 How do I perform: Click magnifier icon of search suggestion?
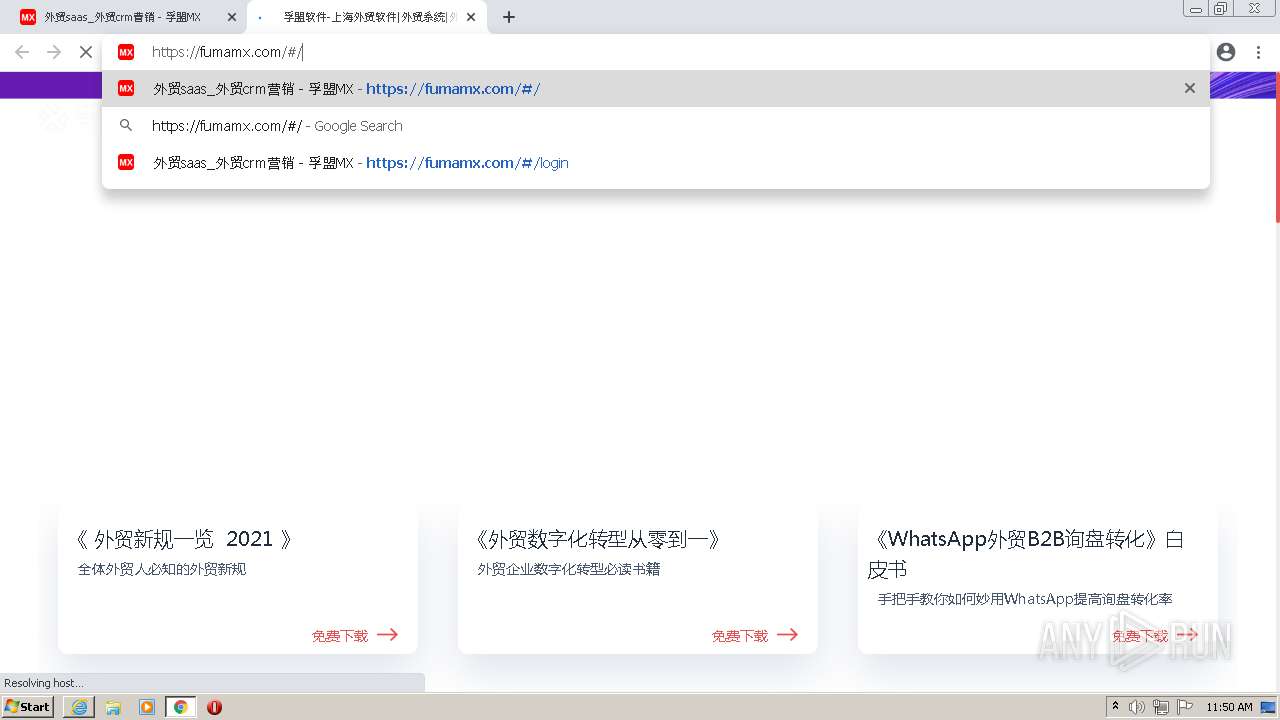126,126
